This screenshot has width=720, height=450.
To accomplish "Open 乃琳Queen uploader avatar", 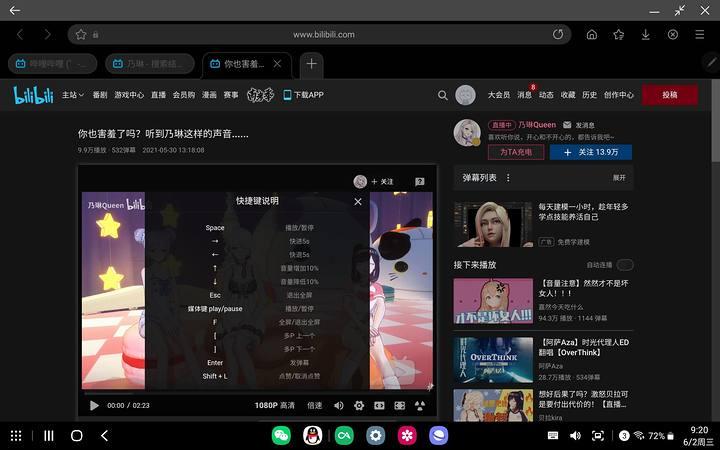I will click(x=467, y=133).
